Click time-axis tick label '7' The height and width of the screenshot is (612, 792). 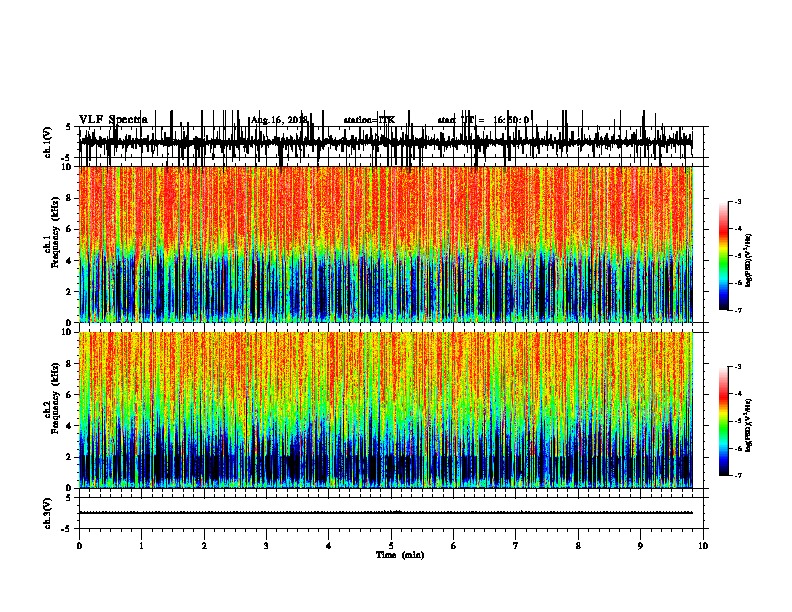[516, 546]
